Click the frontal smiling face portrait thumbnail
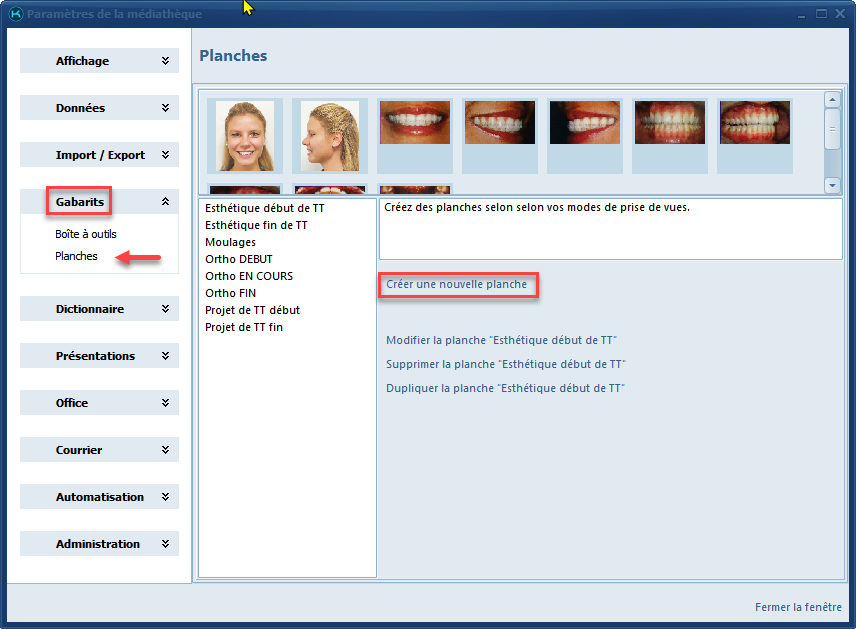The height and width of the screenshot is (629, 856). 245,135
